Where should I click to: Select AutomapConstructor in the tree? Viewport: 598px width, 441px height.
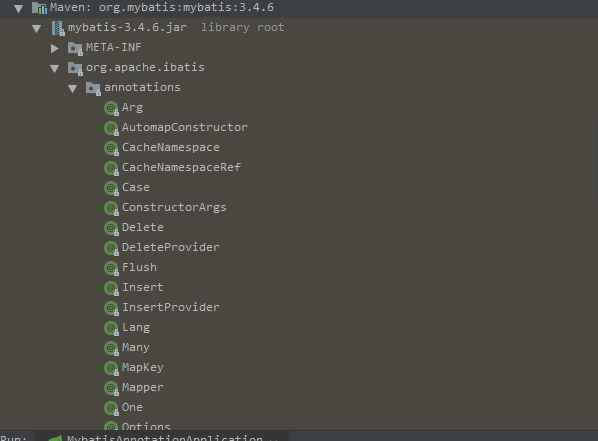click(x=185, y=127)
